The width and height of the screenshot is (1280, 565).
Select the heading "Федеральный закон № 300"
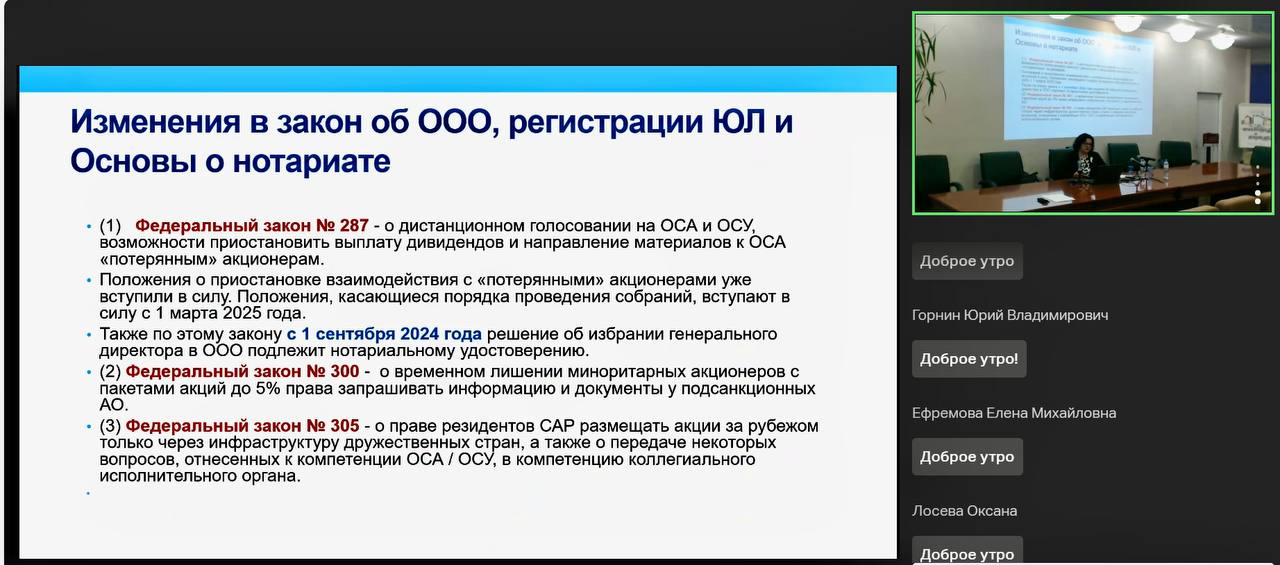pos(242,372)
